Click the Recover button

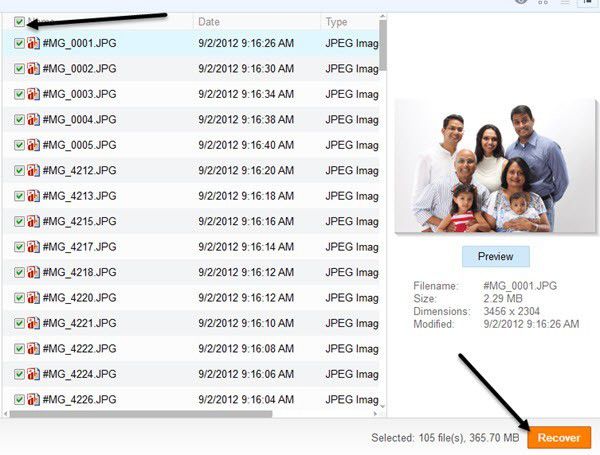(559, 437)
